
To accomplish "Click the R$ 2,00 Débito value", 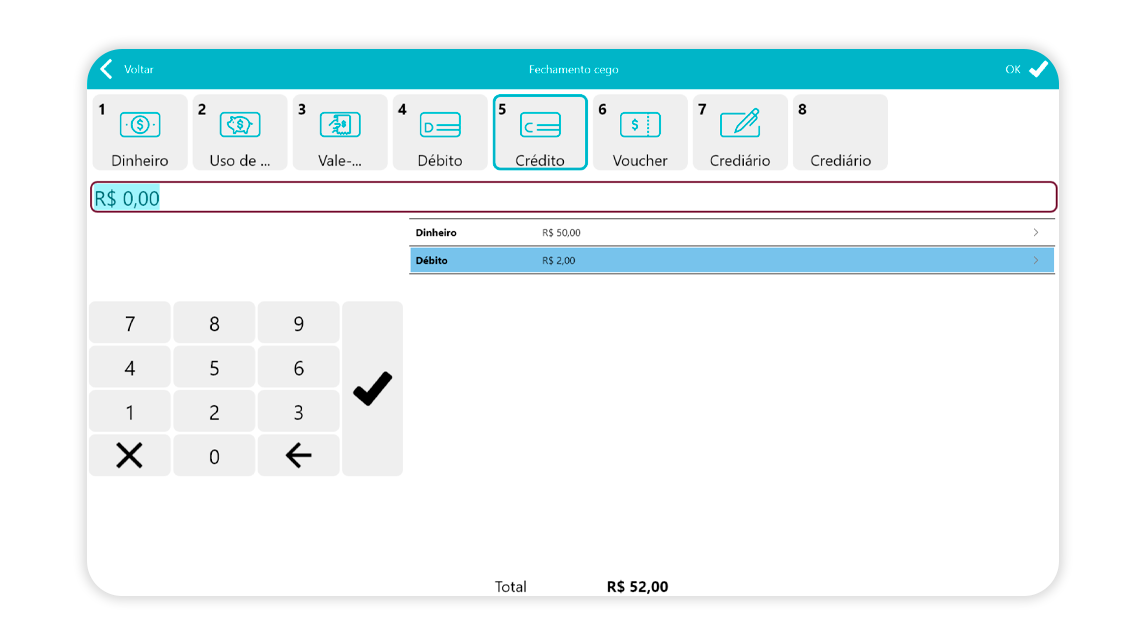I will point(558,260).
